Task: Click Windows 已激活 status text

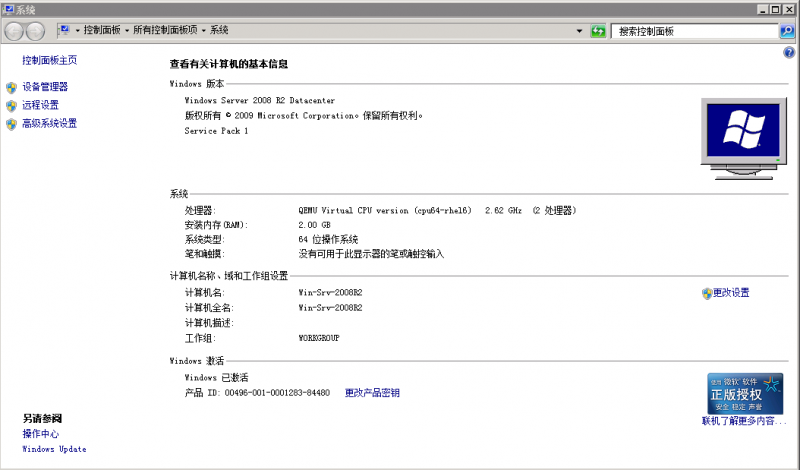Action: [216, 378]
